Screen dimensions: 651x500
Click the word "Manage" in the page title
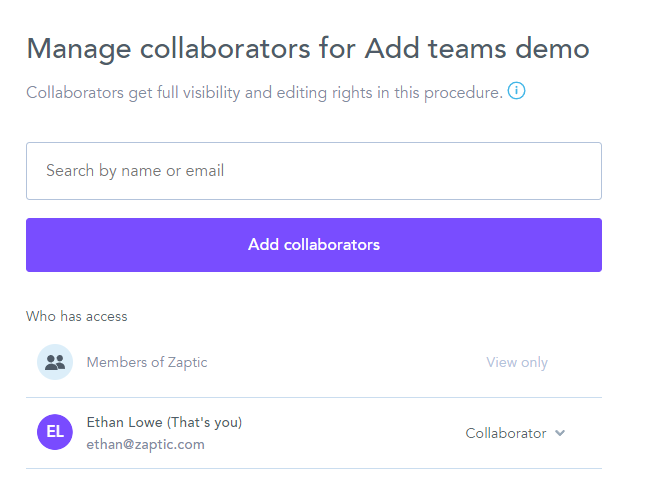click(82, 48)
